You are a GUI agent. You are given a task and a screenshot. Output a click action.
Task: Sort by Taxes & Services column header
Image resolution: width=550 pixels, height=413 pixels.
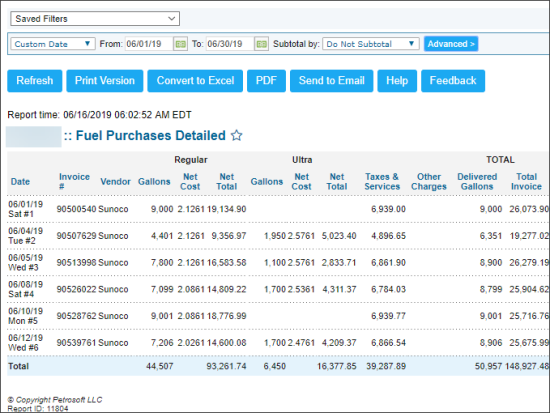[x=382, y=182]
